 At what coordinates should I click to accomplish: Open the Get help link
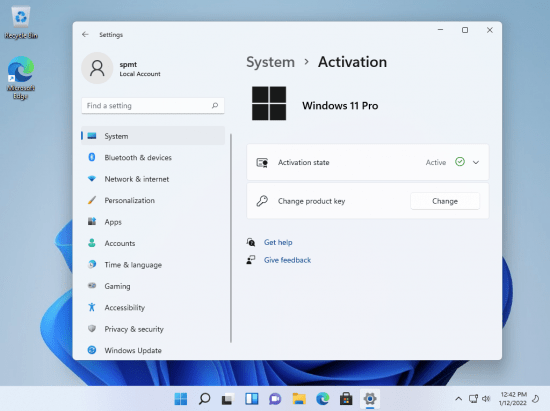tap(278, 242)
